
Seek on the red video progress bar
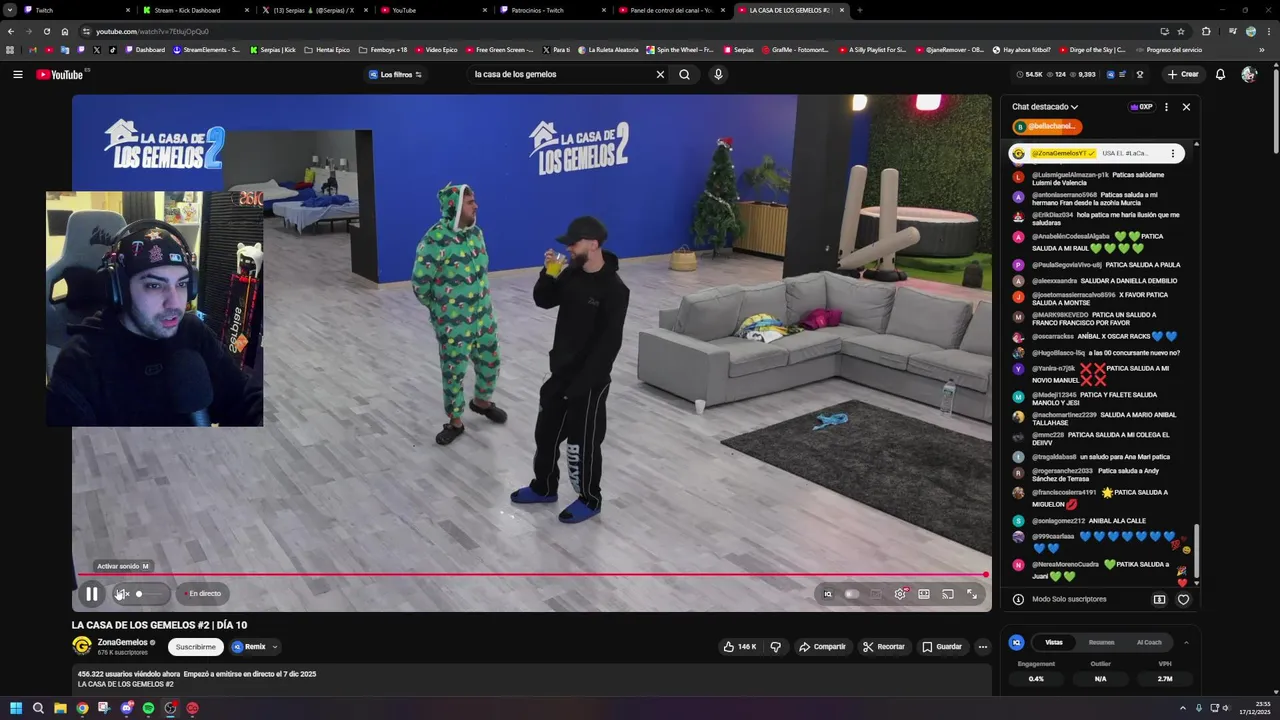click(x=531, y=575)
